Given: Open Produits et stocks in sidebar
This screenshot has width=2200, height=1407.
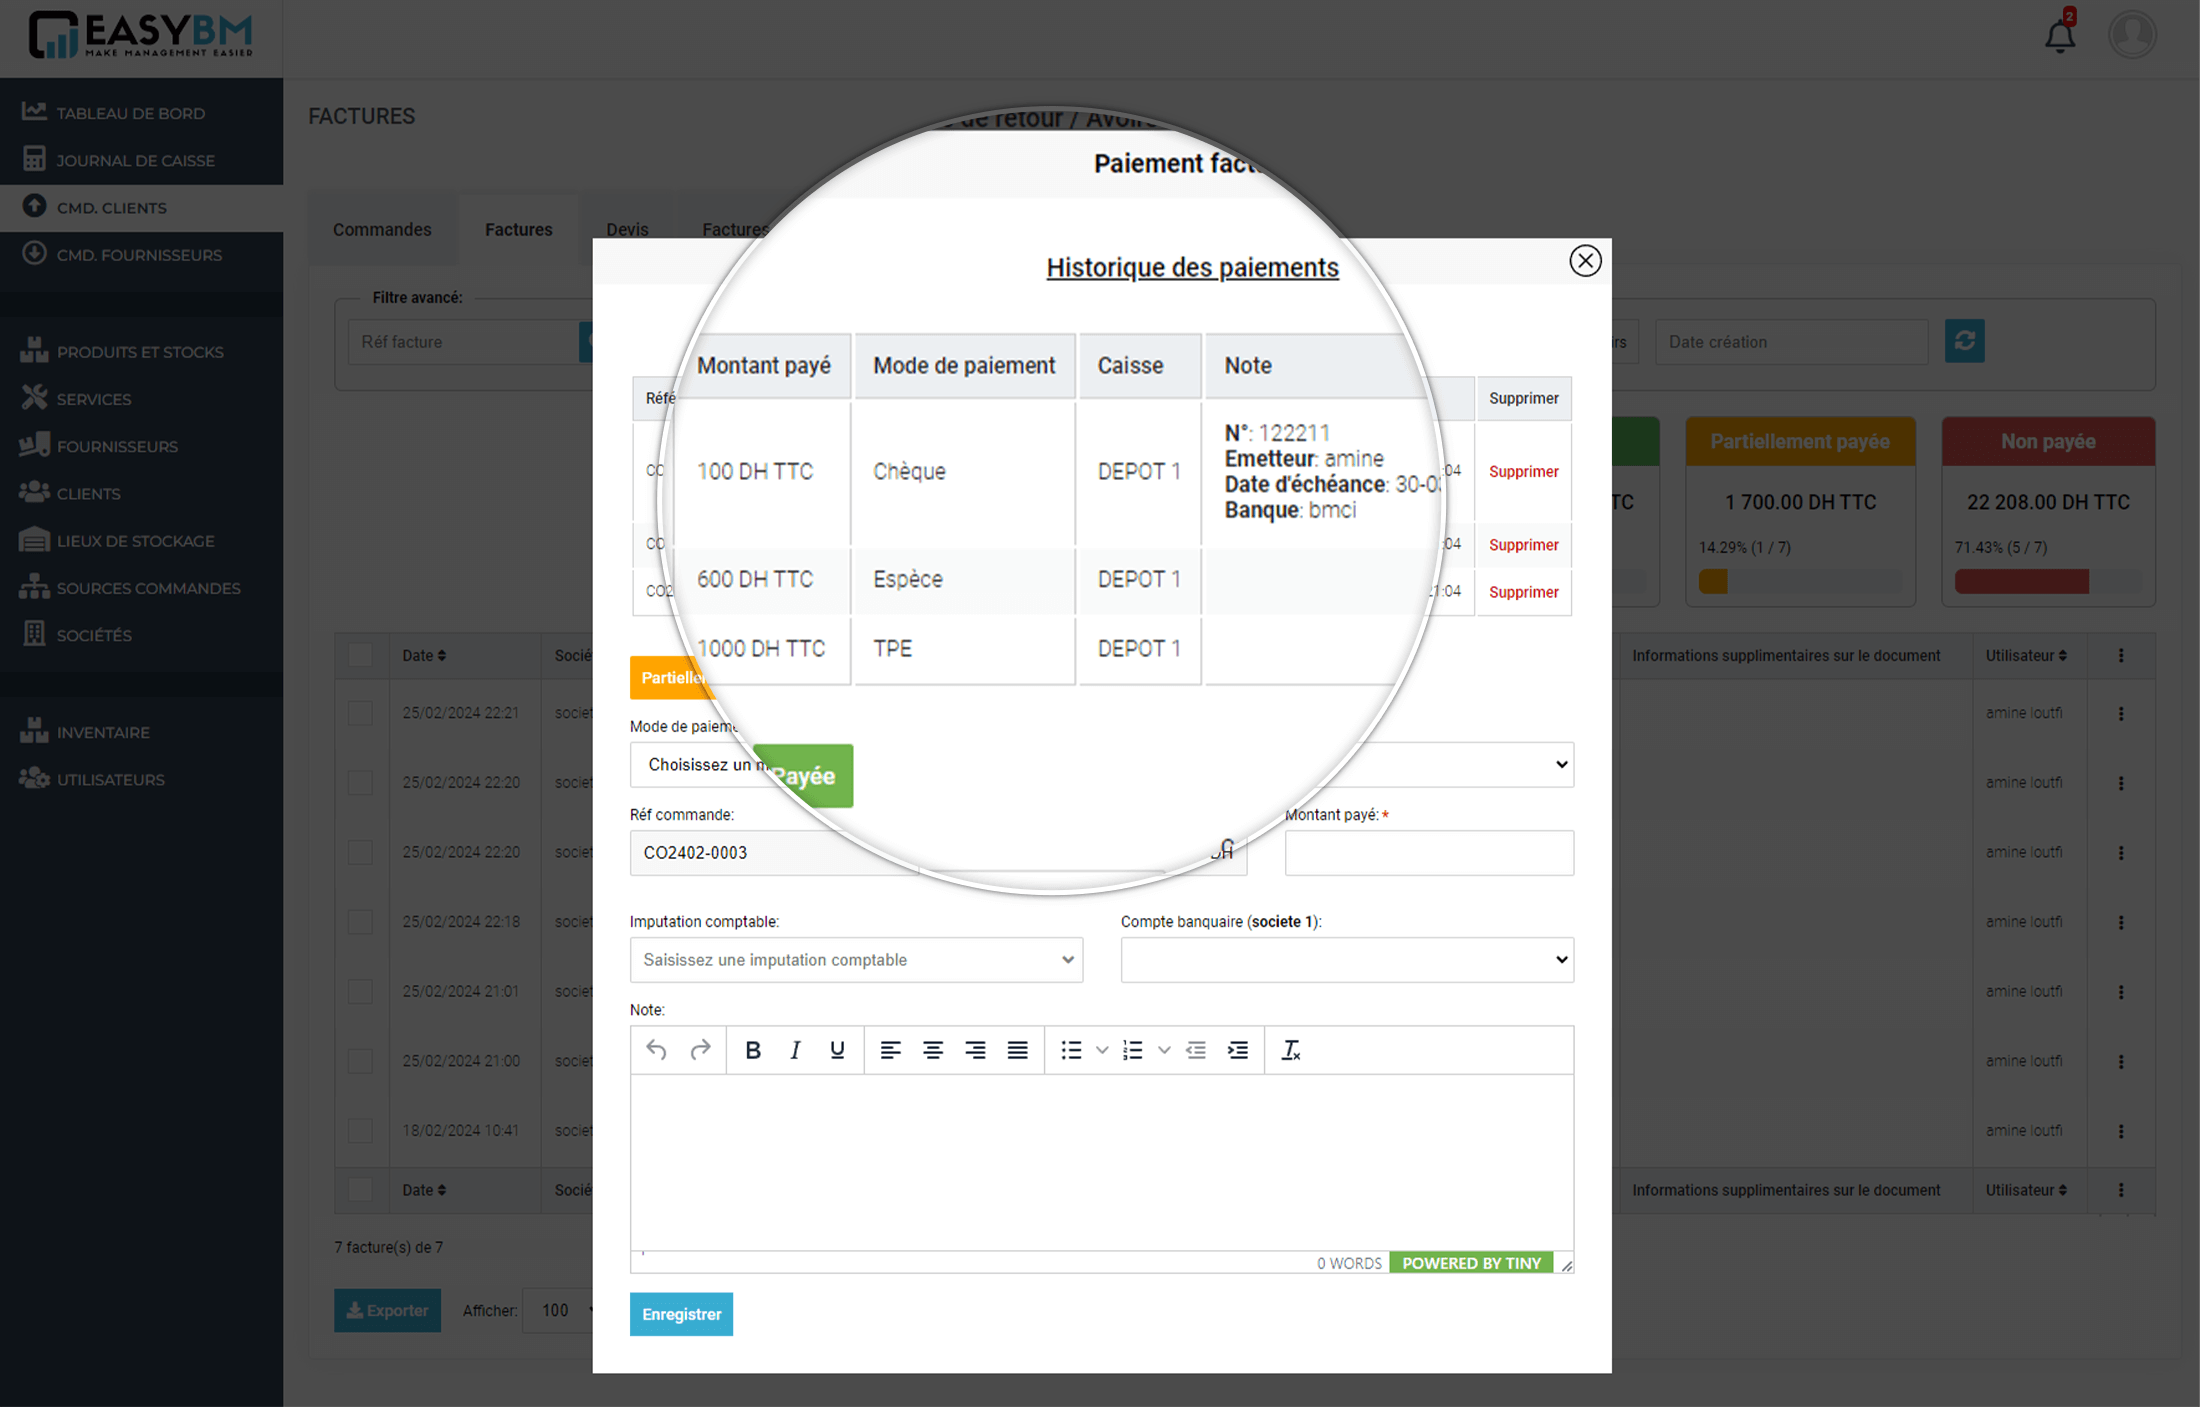Looking at the screenshot, I should click(142, 351).
